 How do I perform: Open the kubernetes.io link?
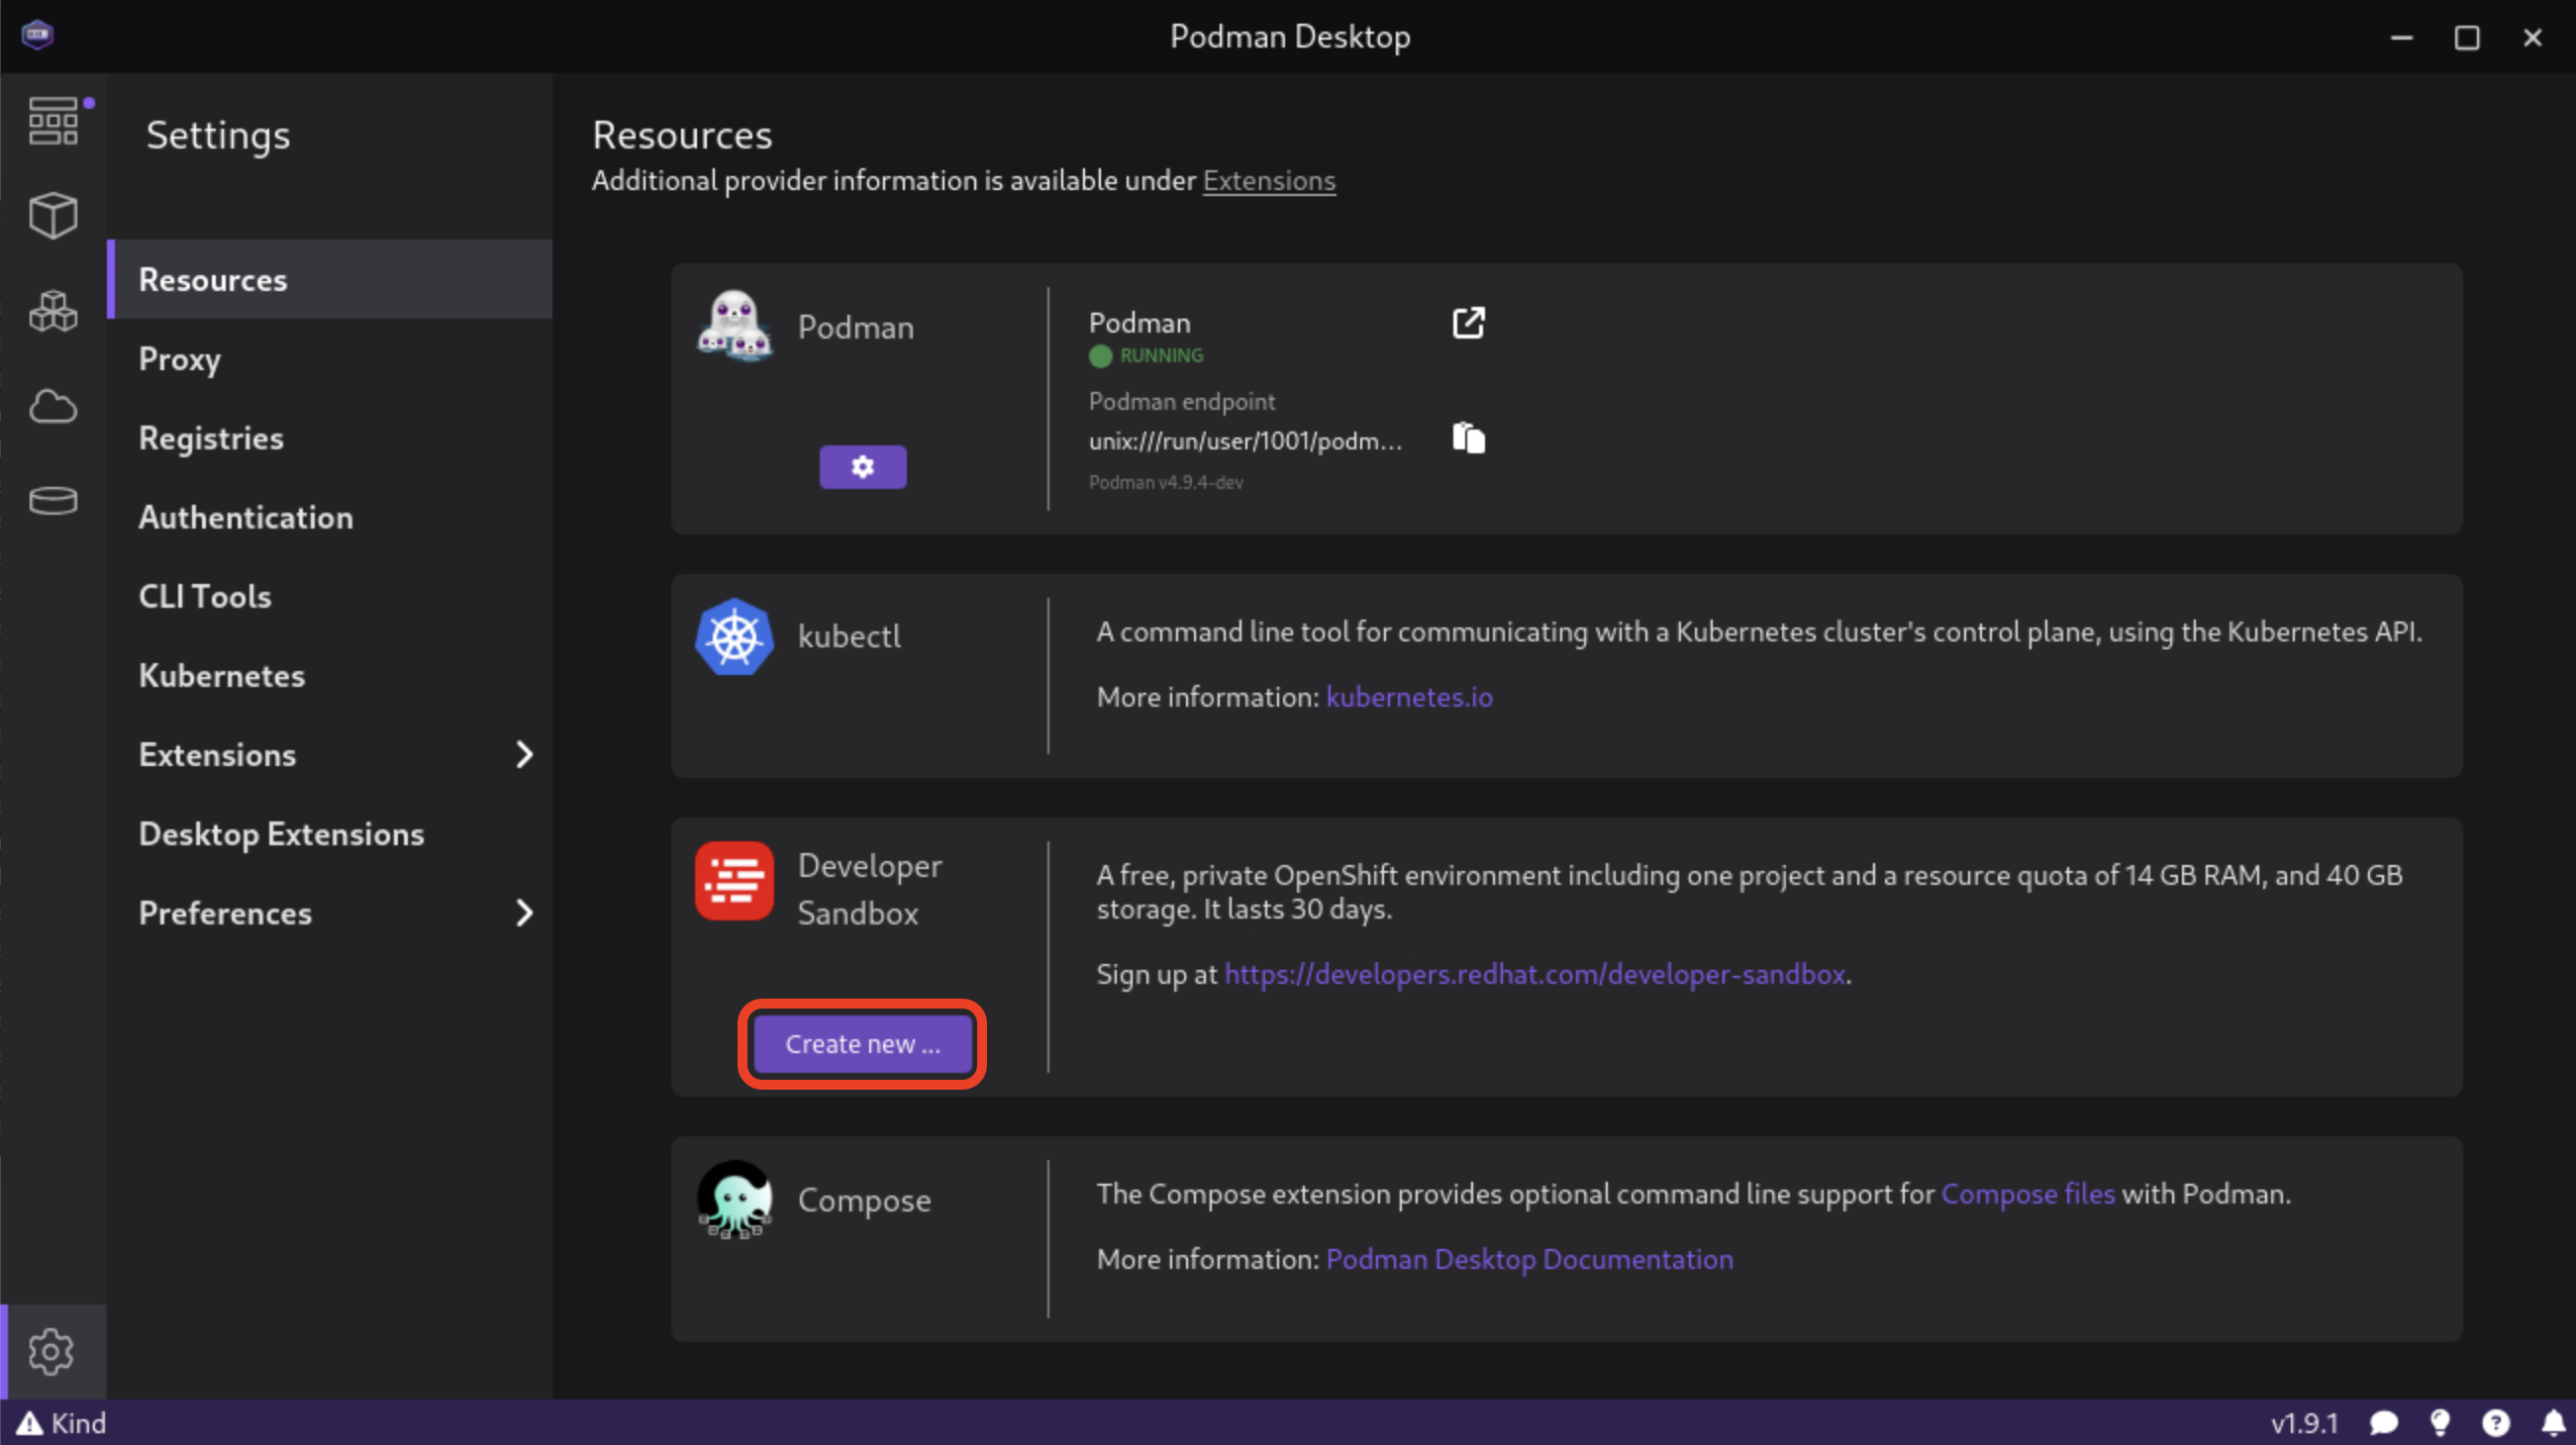click(x=1409, y=697)
